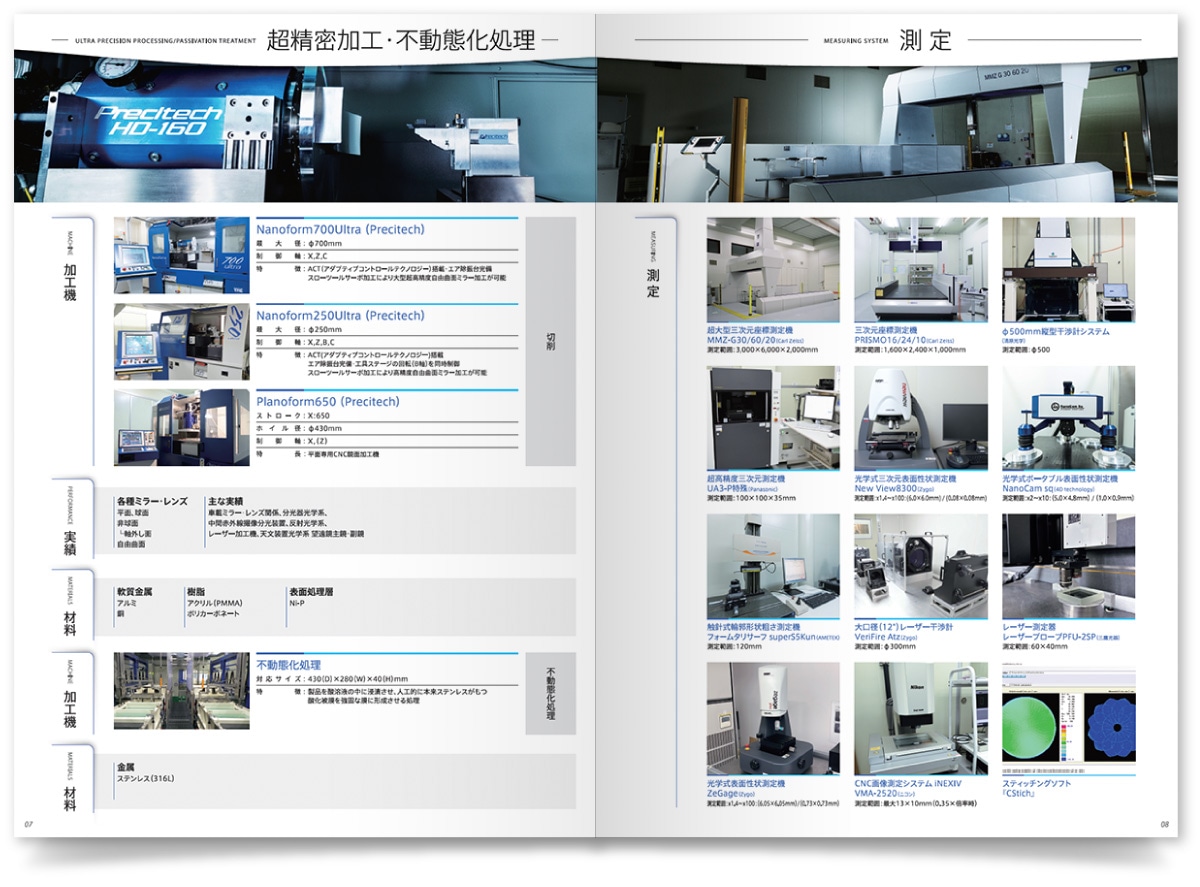This screenshot has width=1200, height=887.
Task: Click the '表面処理層' heading
Action: 311,592
